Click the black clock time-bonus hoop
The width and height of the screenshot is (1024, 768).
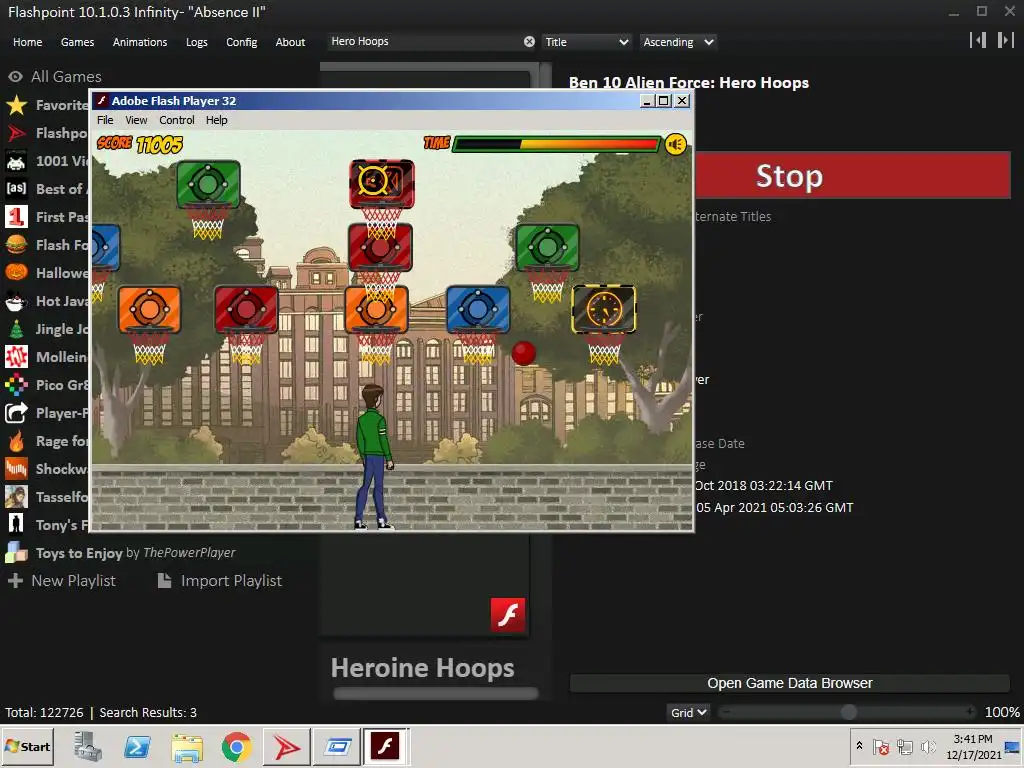(x=603, y=310)
